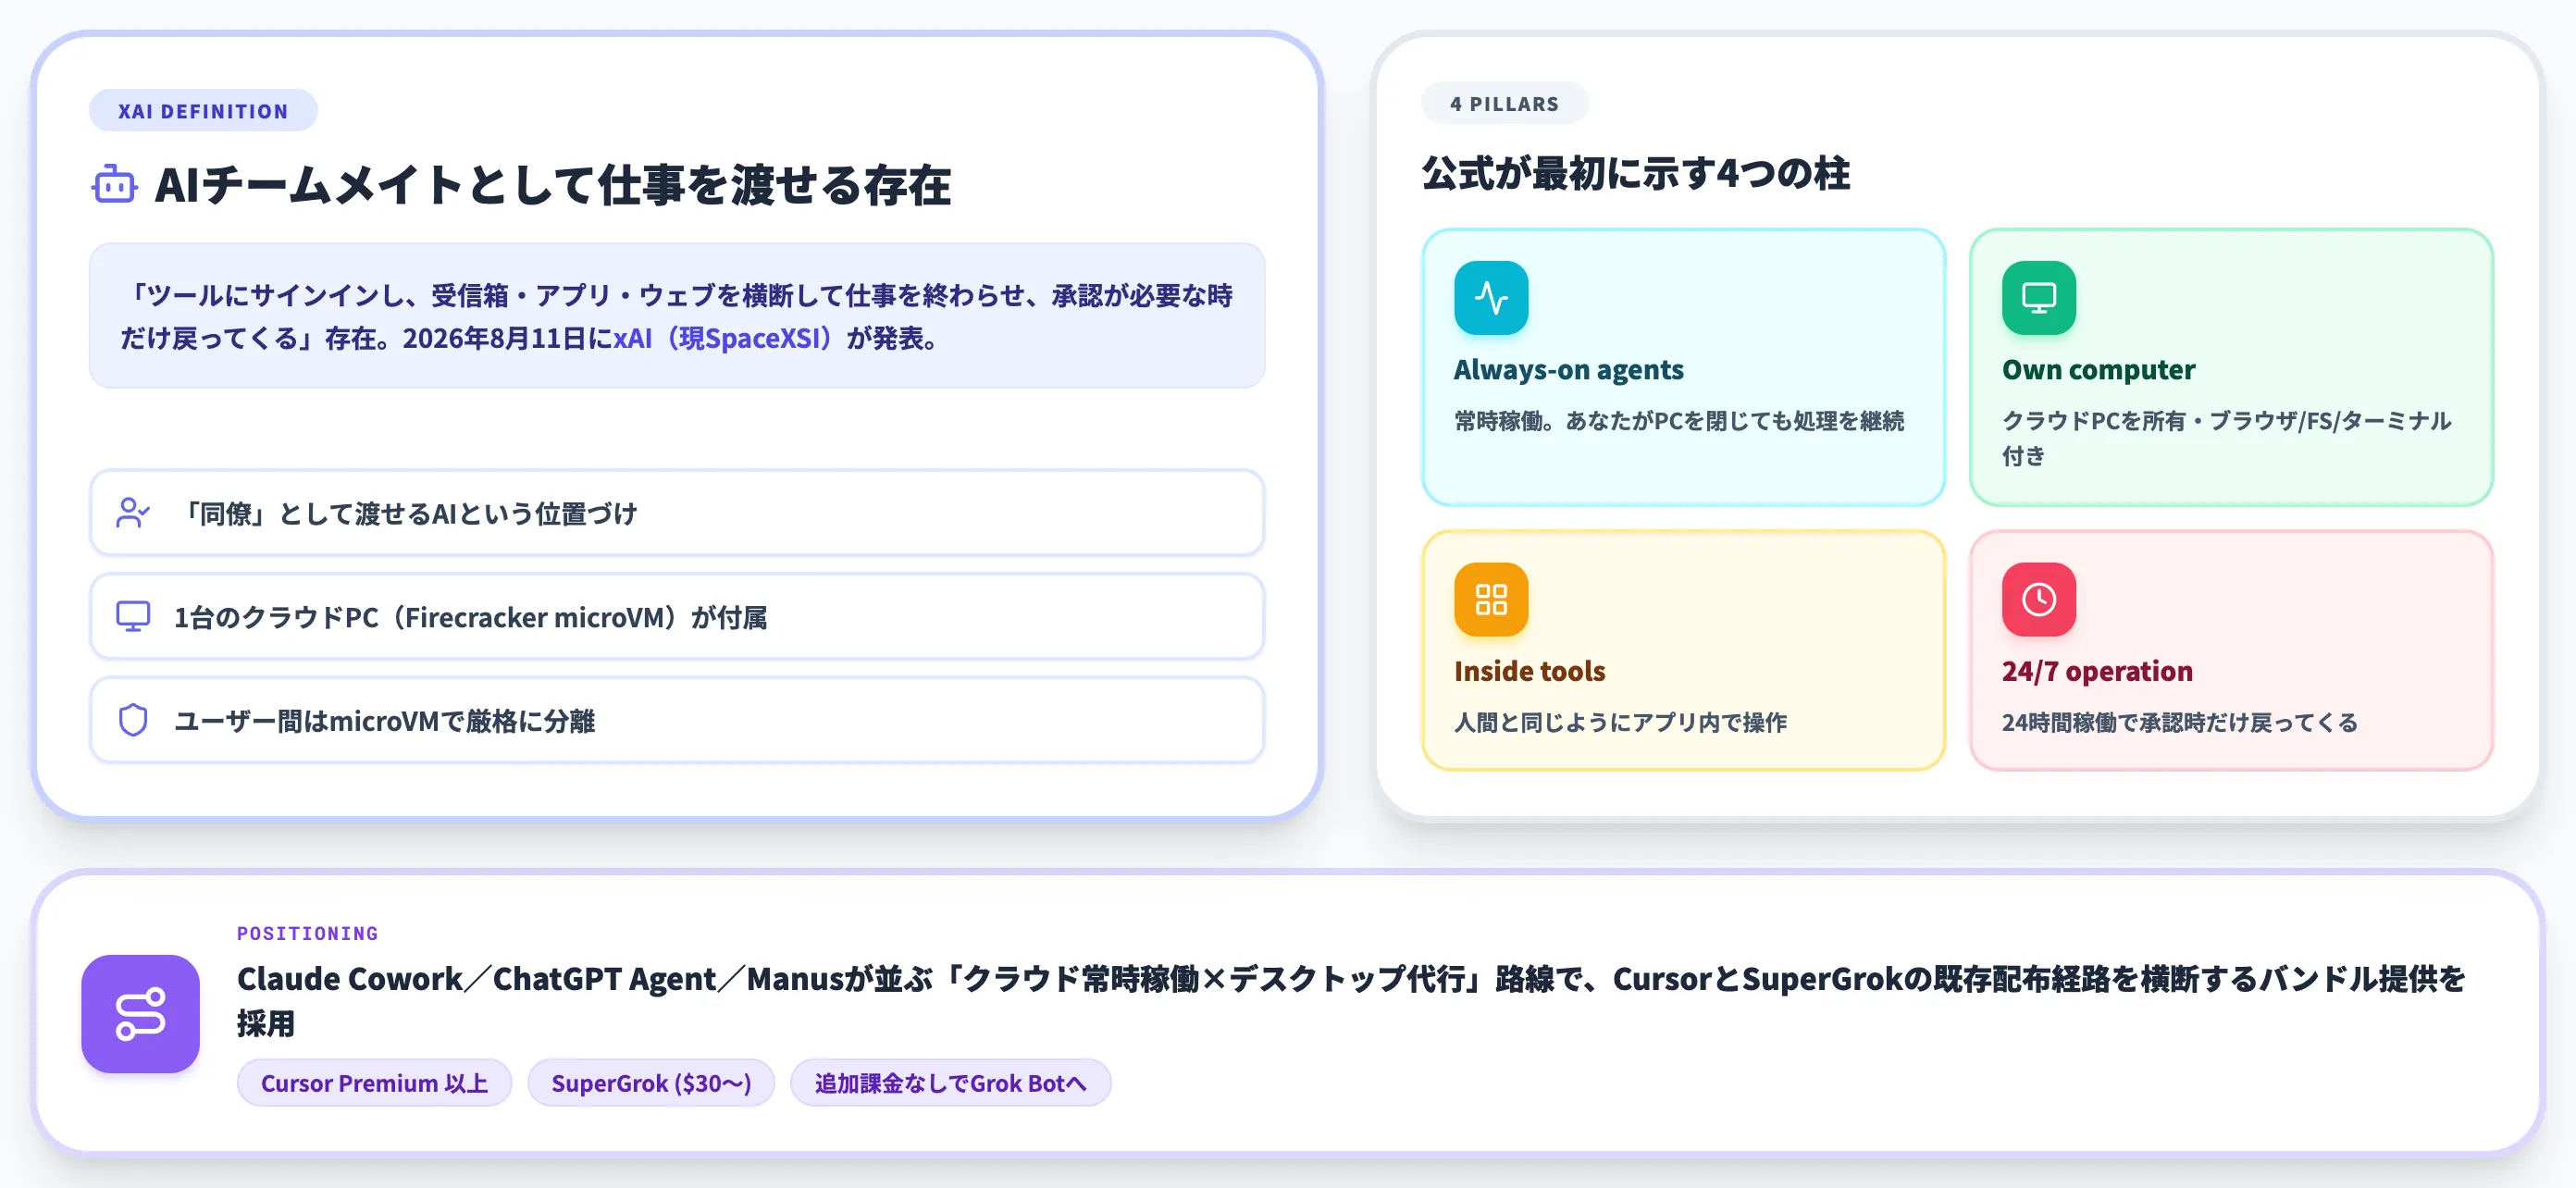
Task: Click the robot icon beside the AIチームメイト heading
Action: pos(114,185)
